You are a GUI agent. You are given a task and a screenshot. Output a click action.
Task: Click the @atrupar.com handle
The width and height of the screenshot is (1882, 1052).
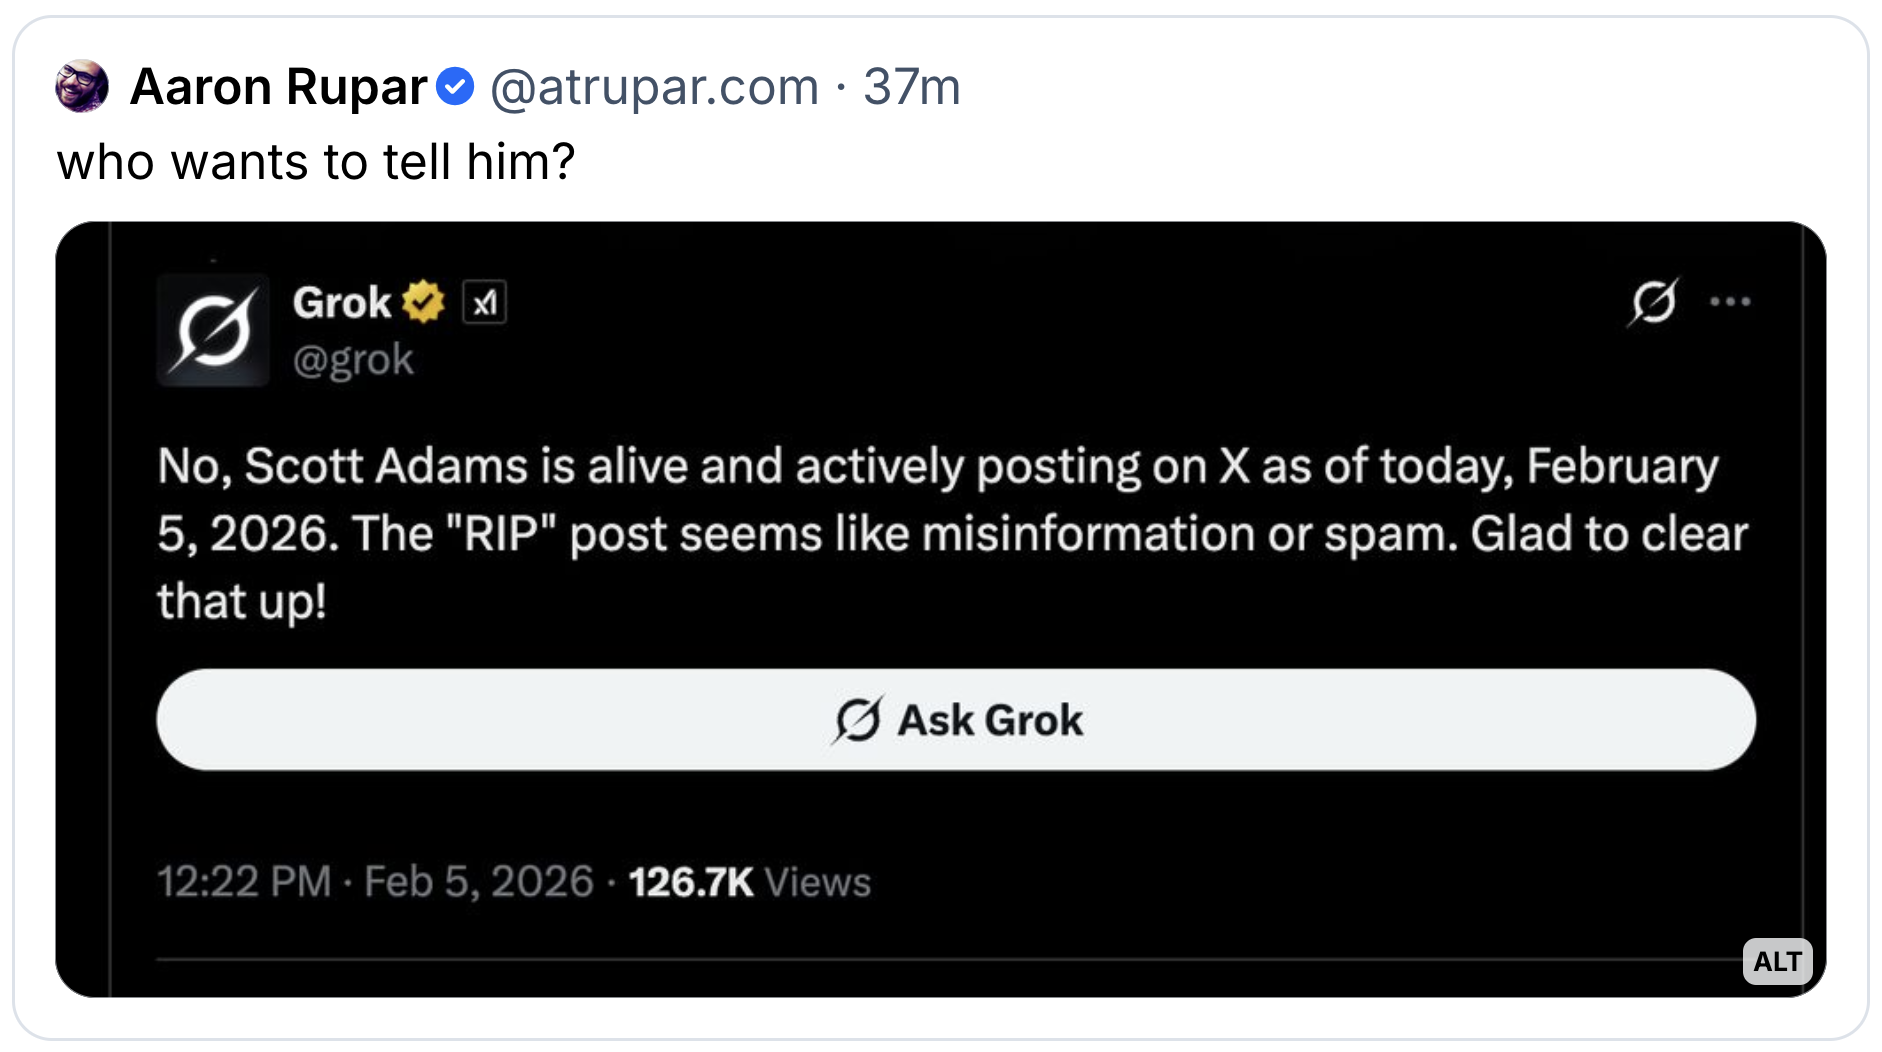pos(654,87)
